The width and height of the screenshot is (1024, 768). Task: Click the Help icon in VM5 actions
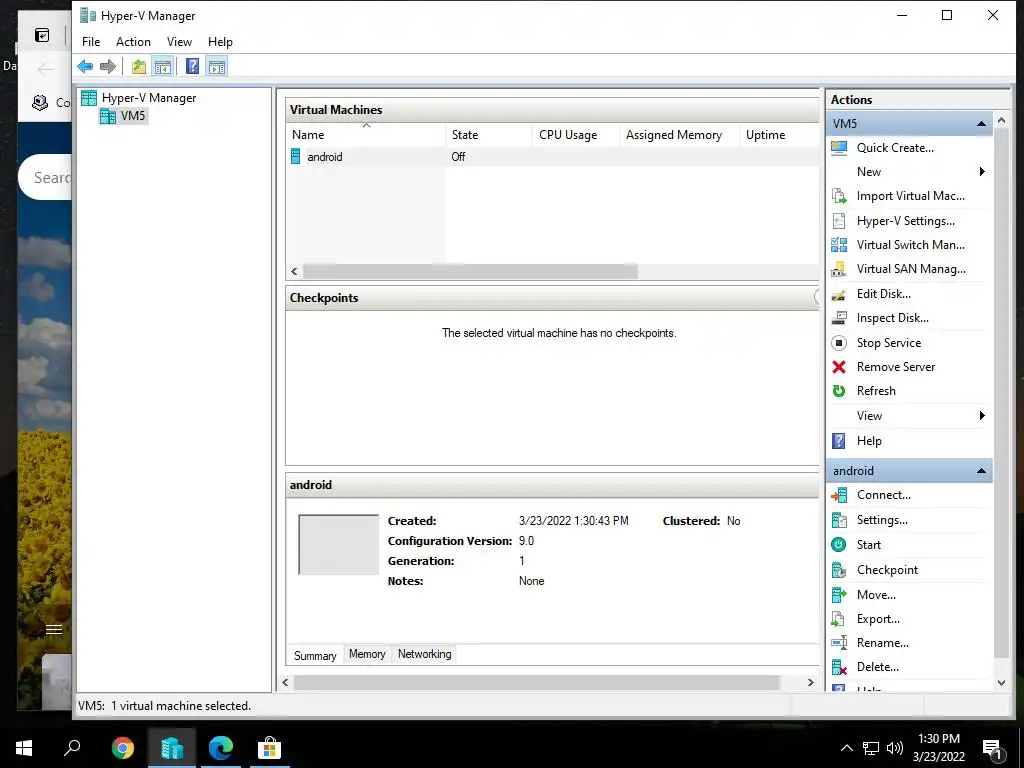[x=839, y=441]
